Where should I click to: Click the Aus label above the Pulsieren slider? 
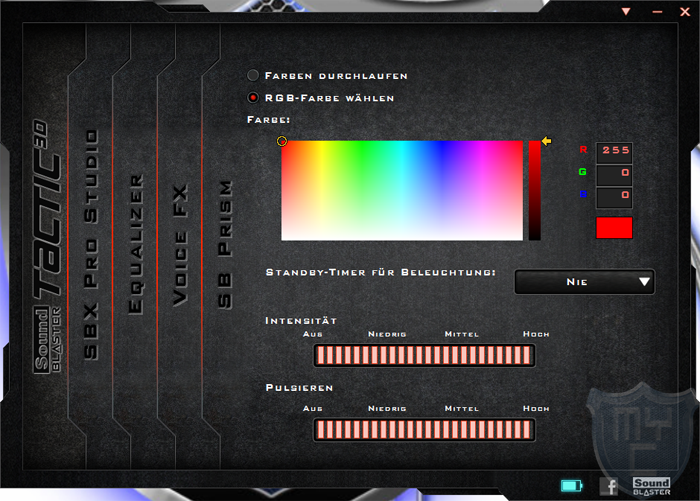click(312, 409)
